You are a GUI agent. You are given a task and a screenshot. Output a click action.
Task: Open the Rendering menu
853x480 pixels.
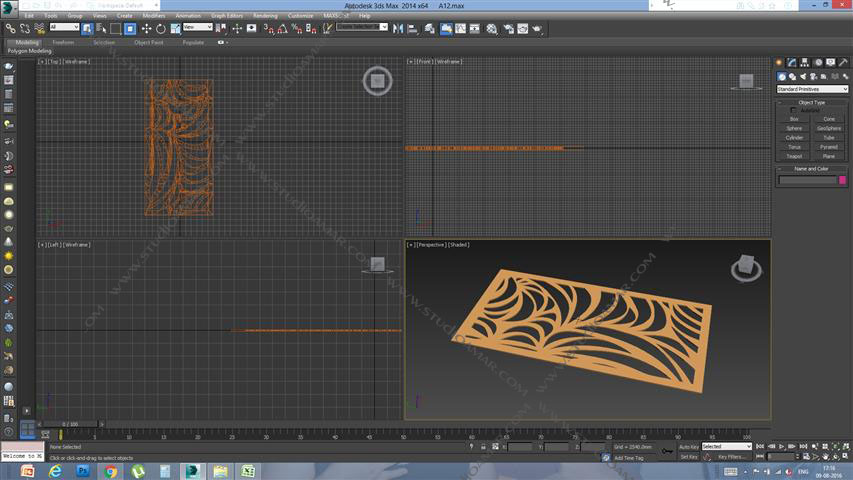pyautogui.click(x=265, y=16)
